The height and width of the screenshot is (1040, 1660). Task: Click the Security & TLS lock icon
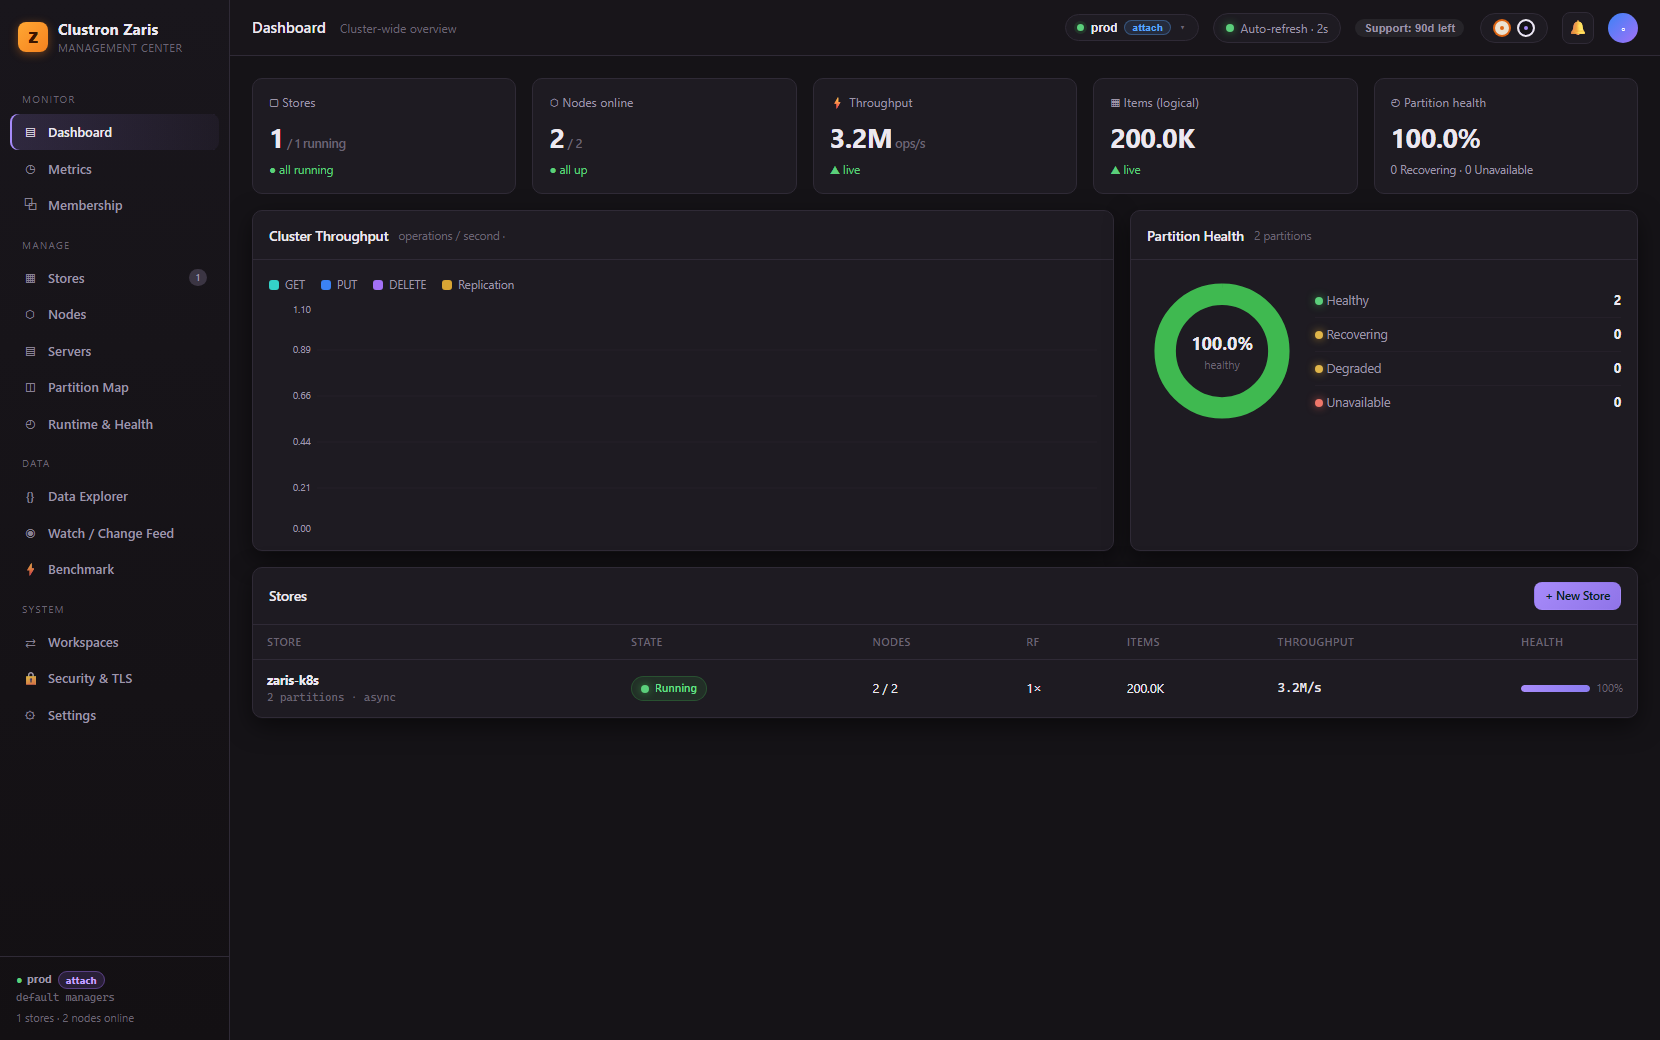[x=30, y=678]
